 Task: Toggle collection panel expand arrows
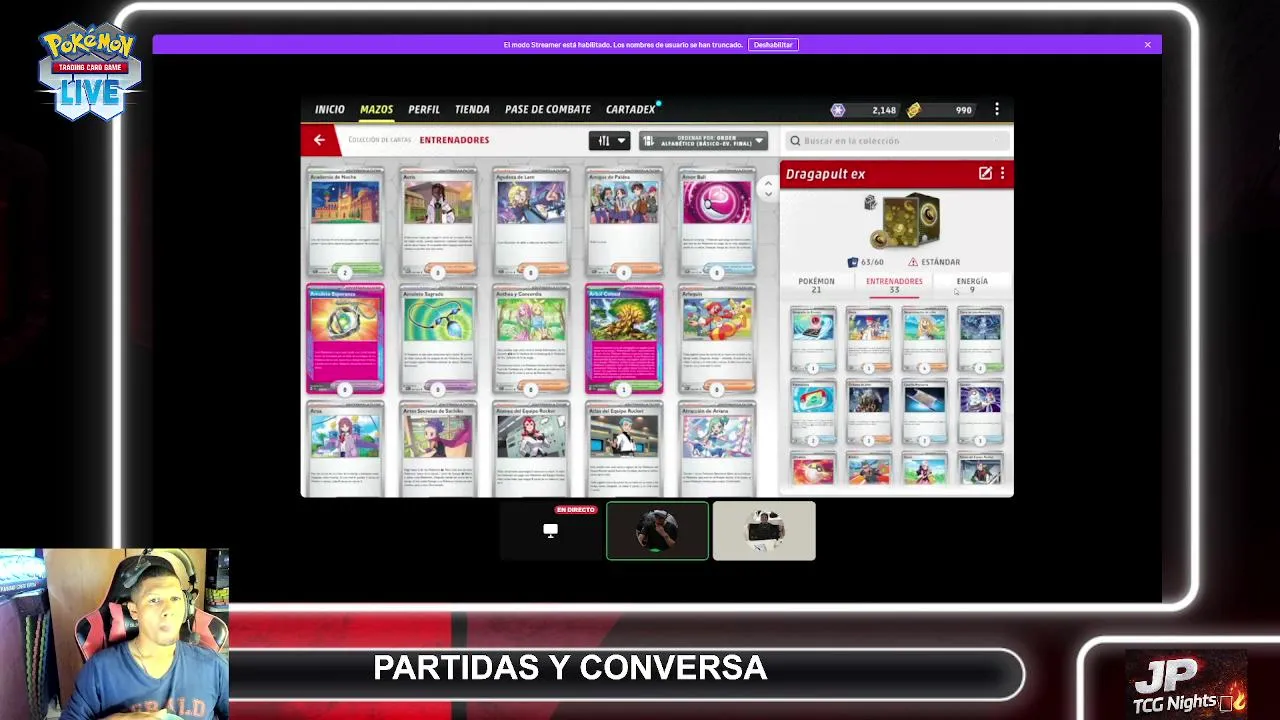click(x=768, y=187)
